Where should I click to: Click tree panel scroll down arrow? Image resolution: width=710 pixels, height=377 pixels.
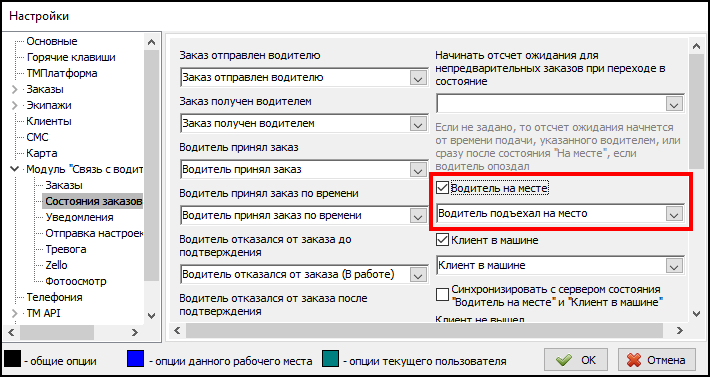point(151,315)
